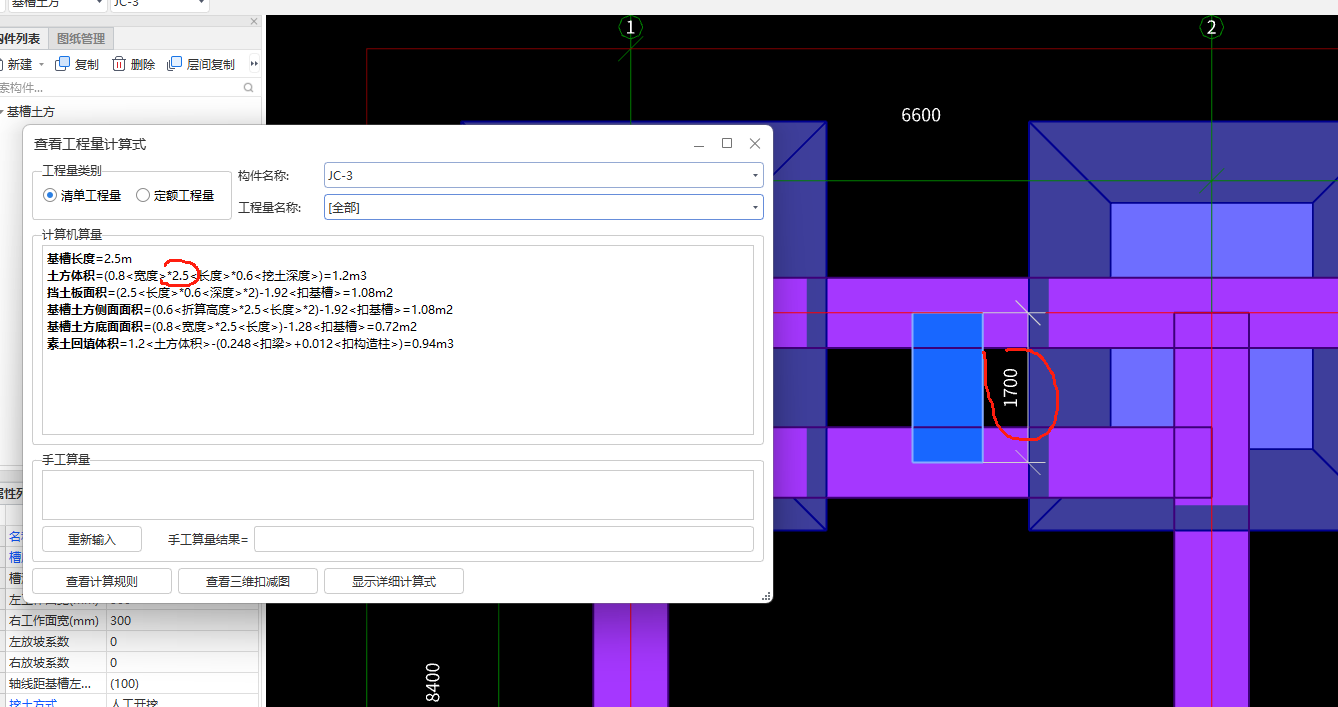1338x707 pixels.
Task: Click the 右工作面宽(mm) property row
Action: click(x=130, y=621)
